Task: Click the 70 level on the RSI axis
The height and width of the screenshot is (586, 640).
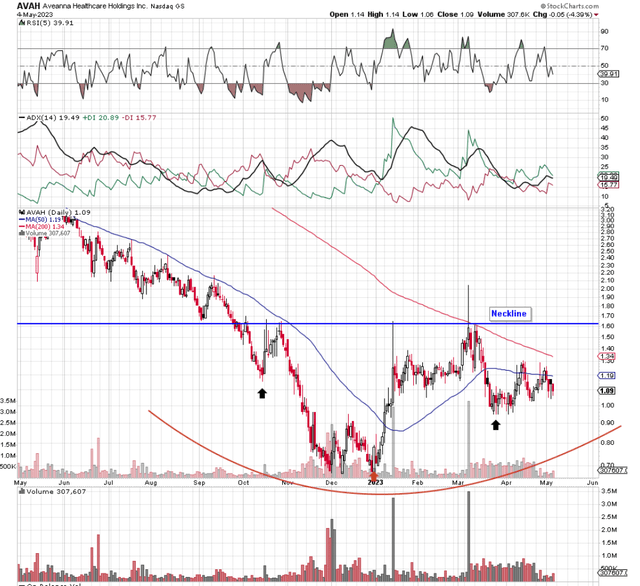Action: tap(604, 49)
